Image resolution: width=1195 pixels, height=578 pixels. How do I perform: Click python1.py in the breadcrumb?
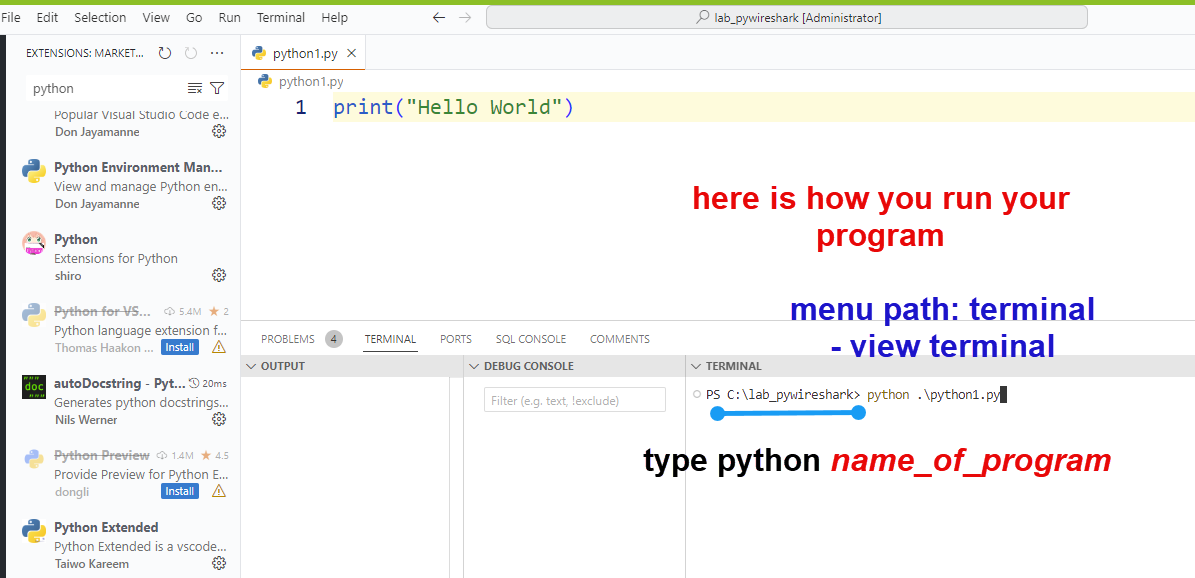click(x=311, y=82)
